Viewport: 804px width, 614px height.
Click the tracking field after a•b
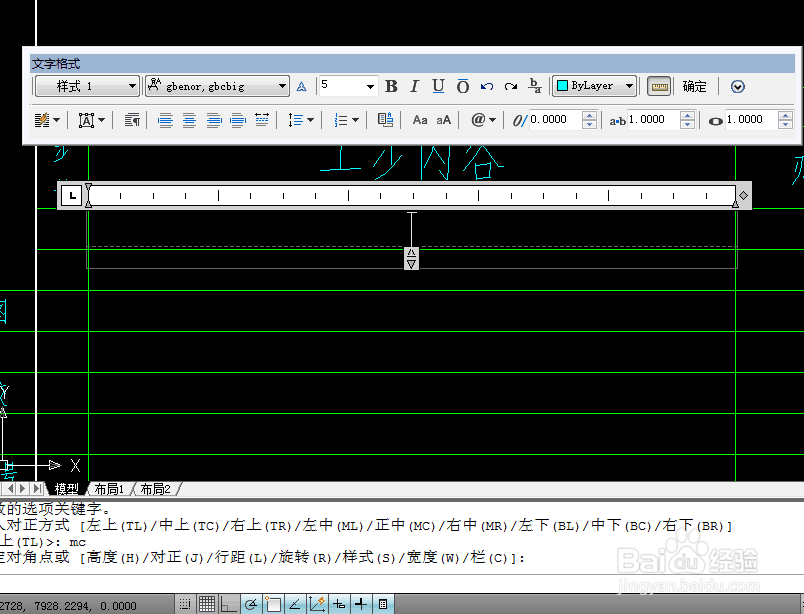pos(653,120)
